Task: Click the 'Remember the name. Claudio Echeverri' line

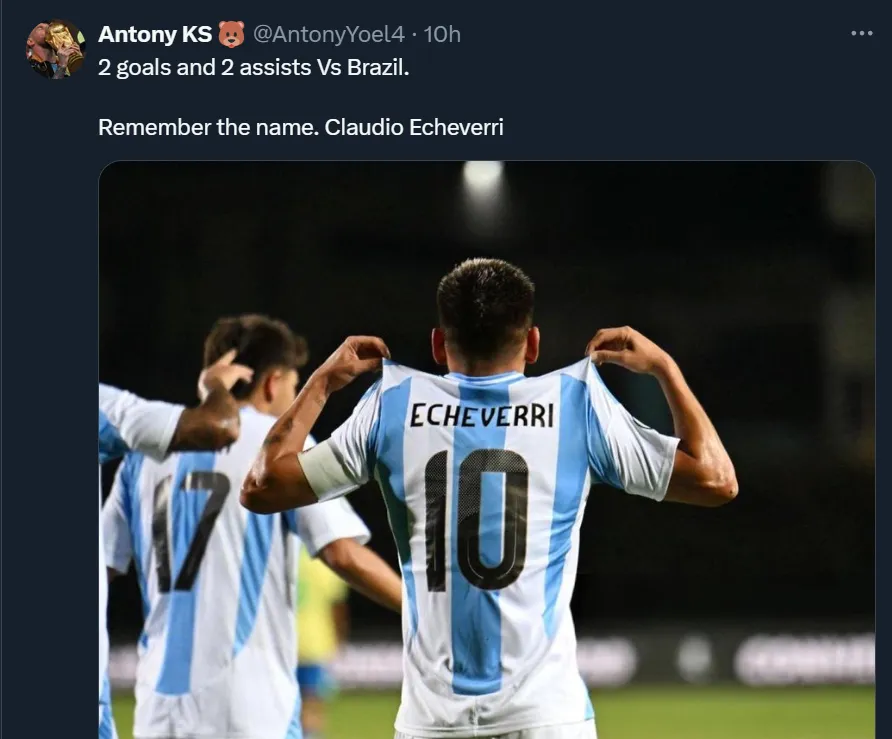Action: [301, 127]
